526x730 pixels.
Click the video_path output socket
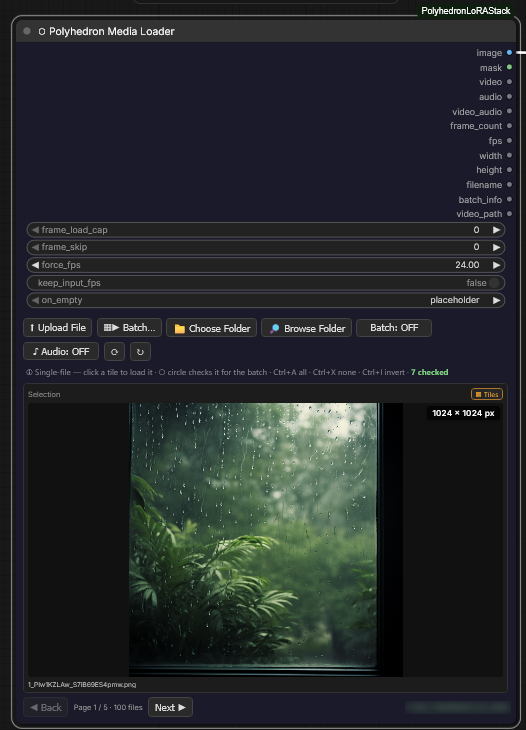[x=509, y=214]
